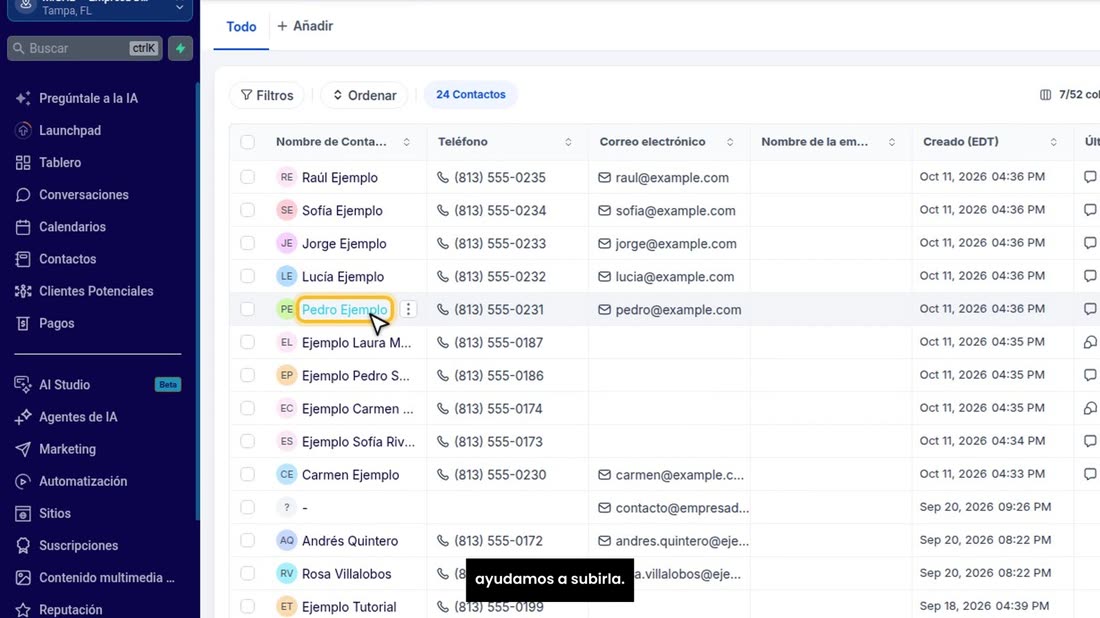Select the Pedro Ejemplo row checkbox
Image resolution: width=1100 pixels, height=618 pixels.
click(x=248, y=309)
